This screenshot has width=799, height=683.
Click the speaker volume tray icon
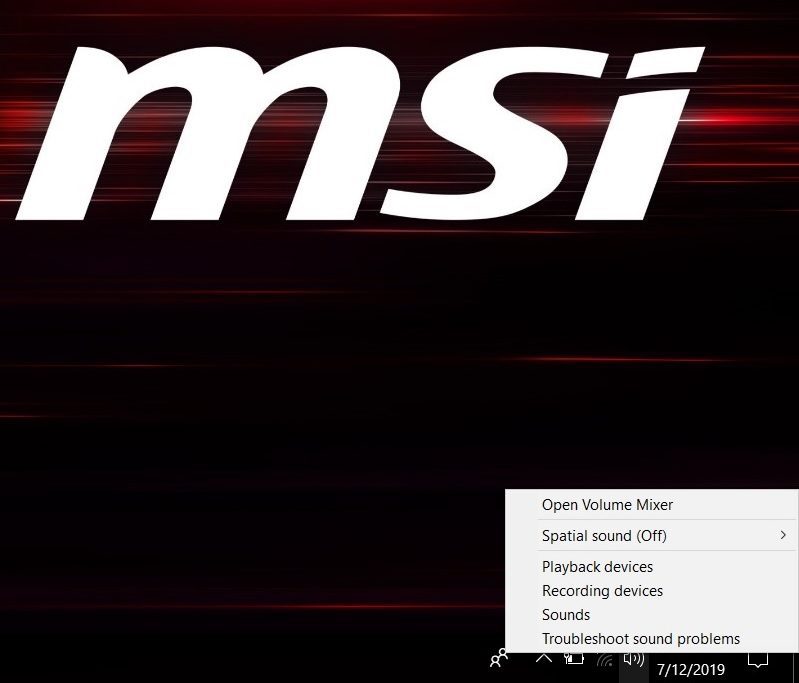(633, 660)
